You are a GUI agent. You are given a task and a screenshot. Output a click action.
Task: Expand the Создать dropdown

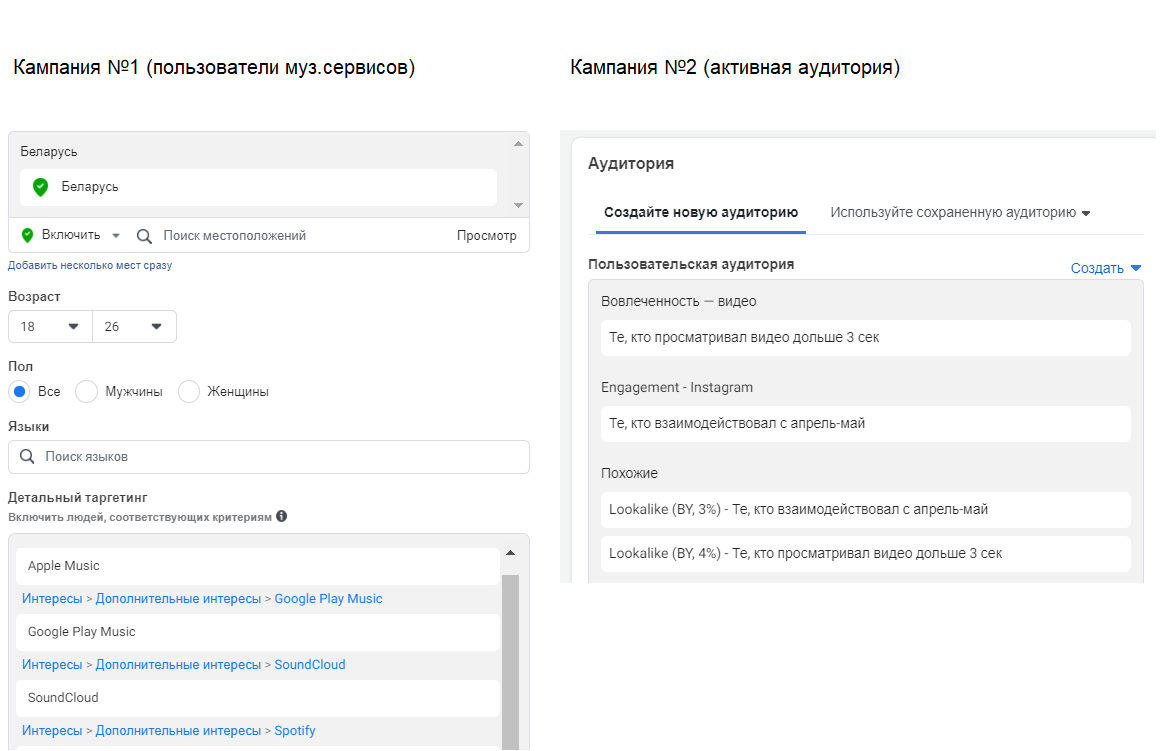pyautogui.click(x=1106, y=269)
